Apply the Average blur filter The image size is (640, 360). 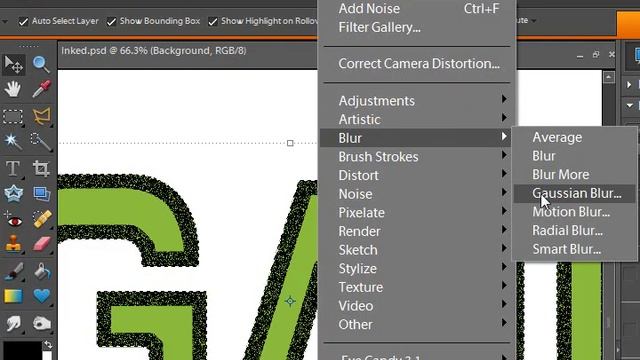coord(575,138)
